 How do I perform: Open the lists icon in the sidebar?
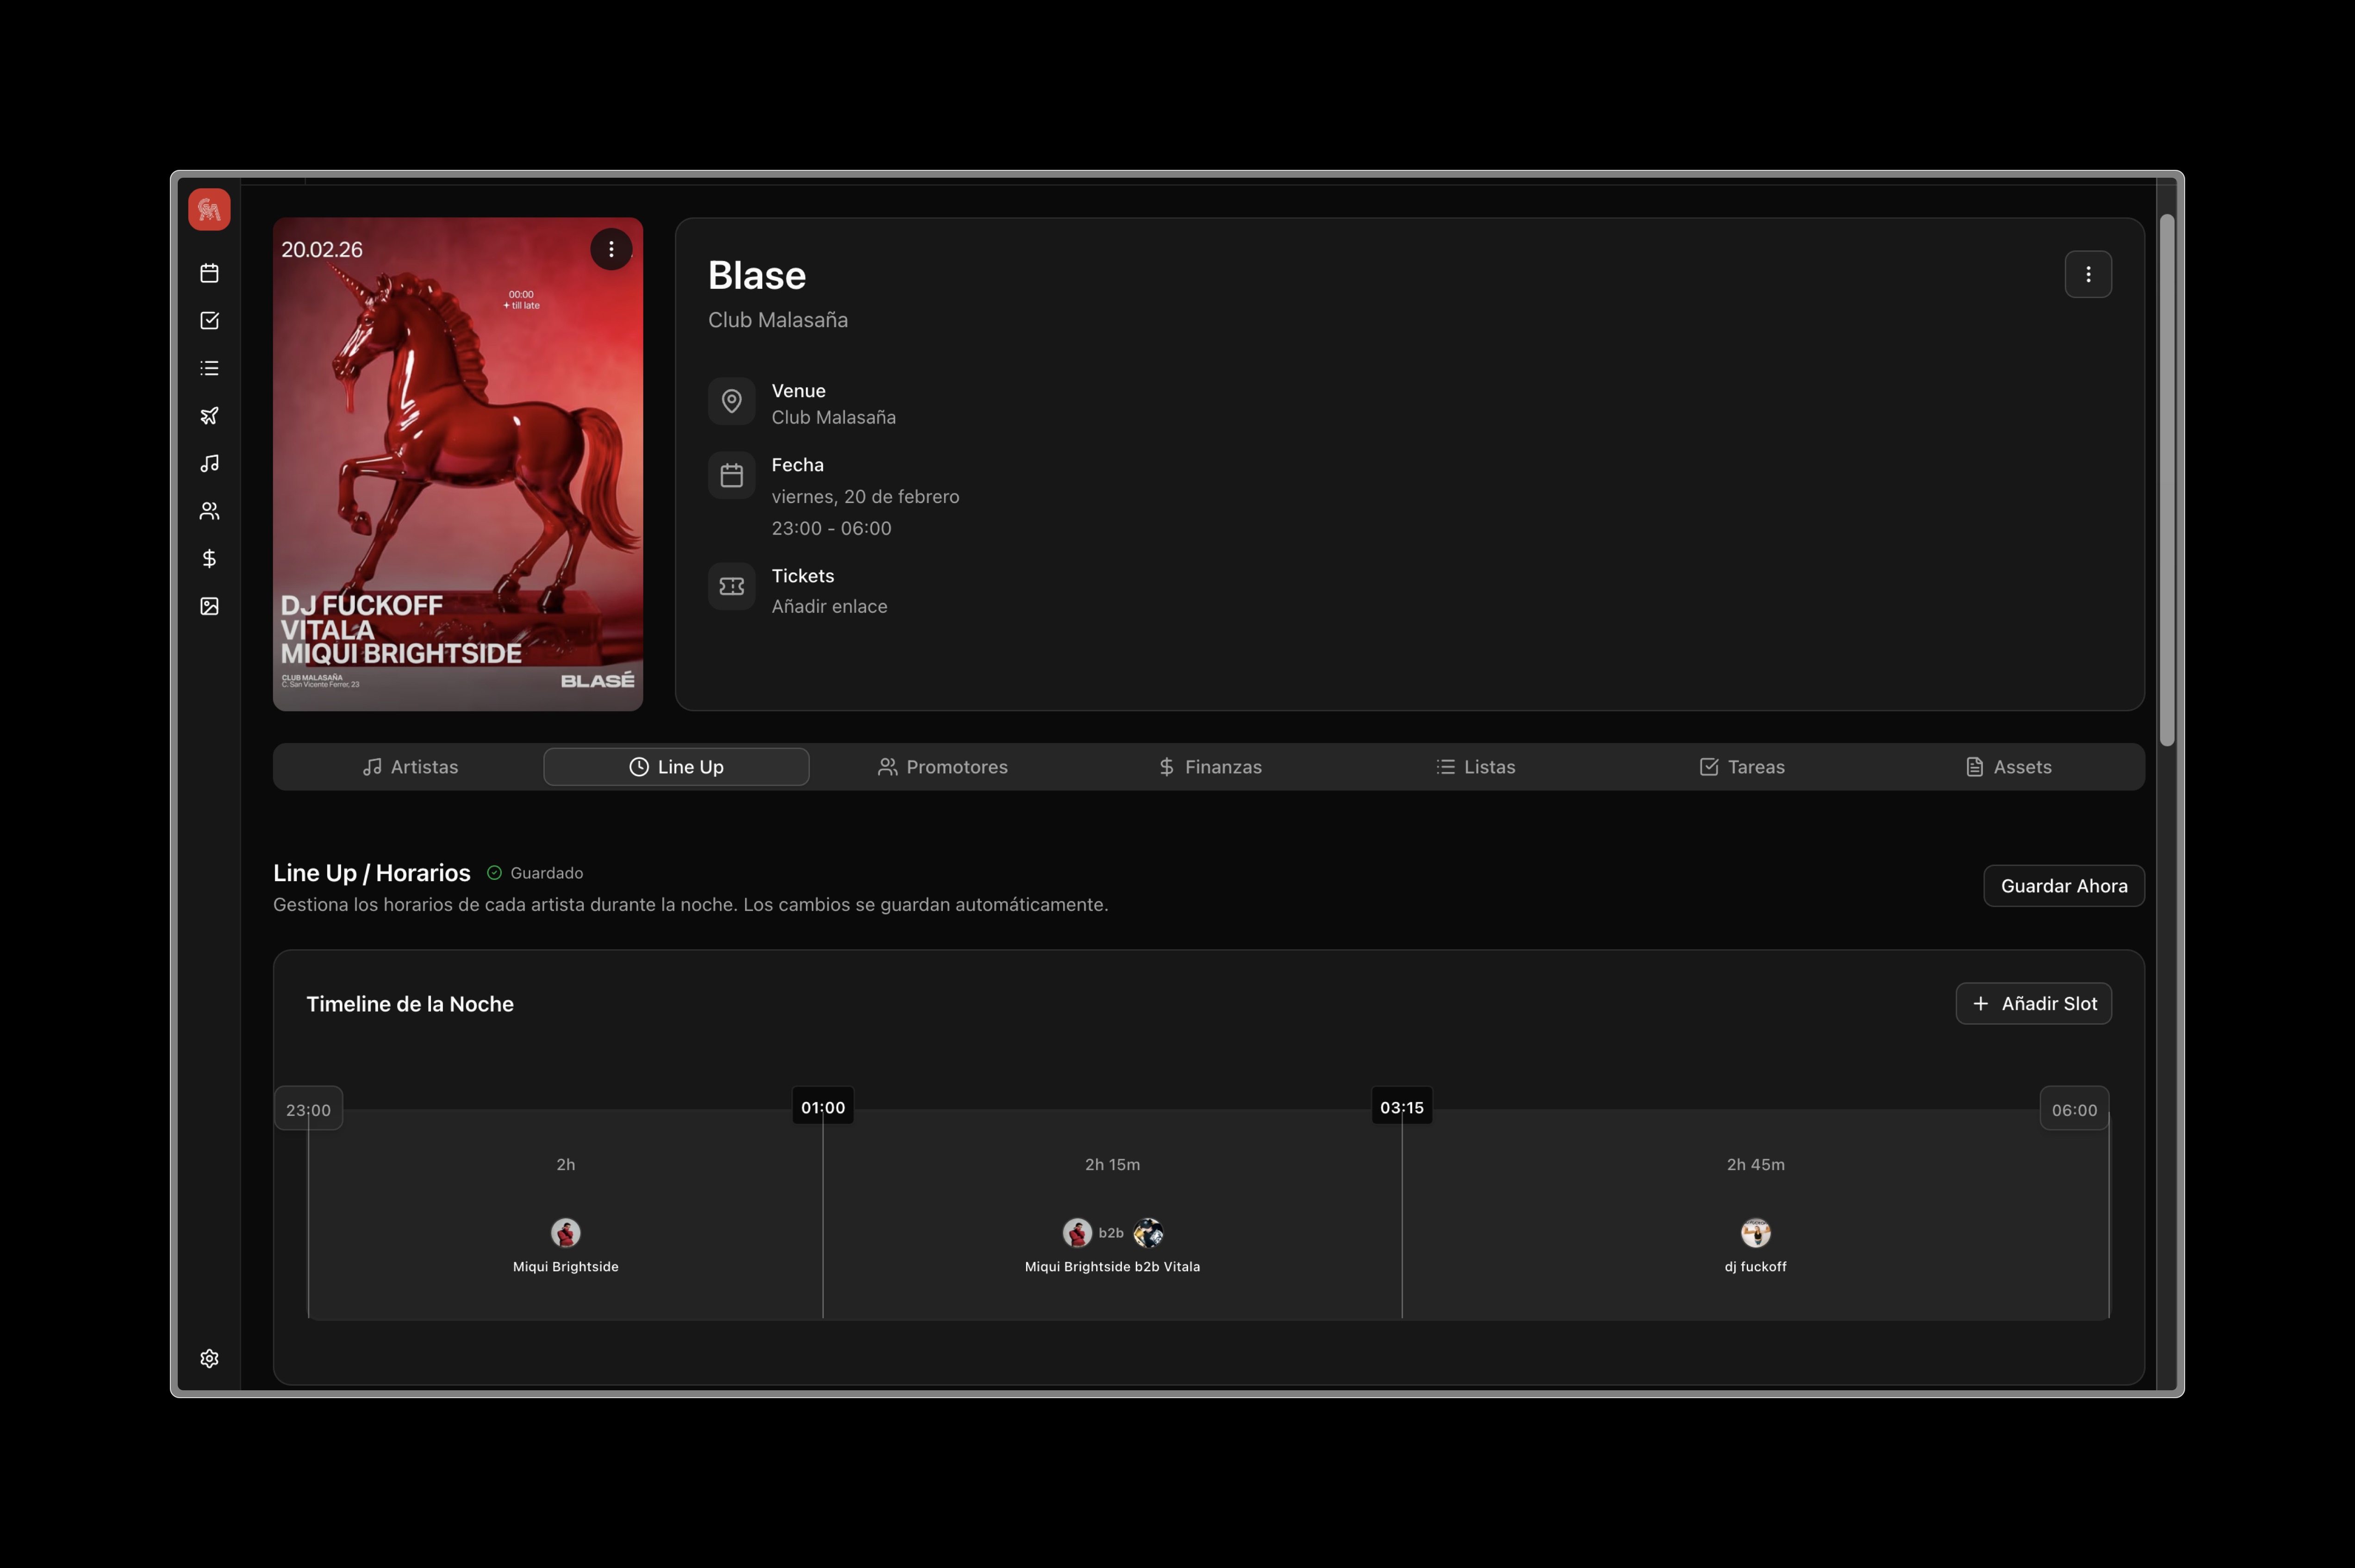pyautogui.click(x=209, y=367)
